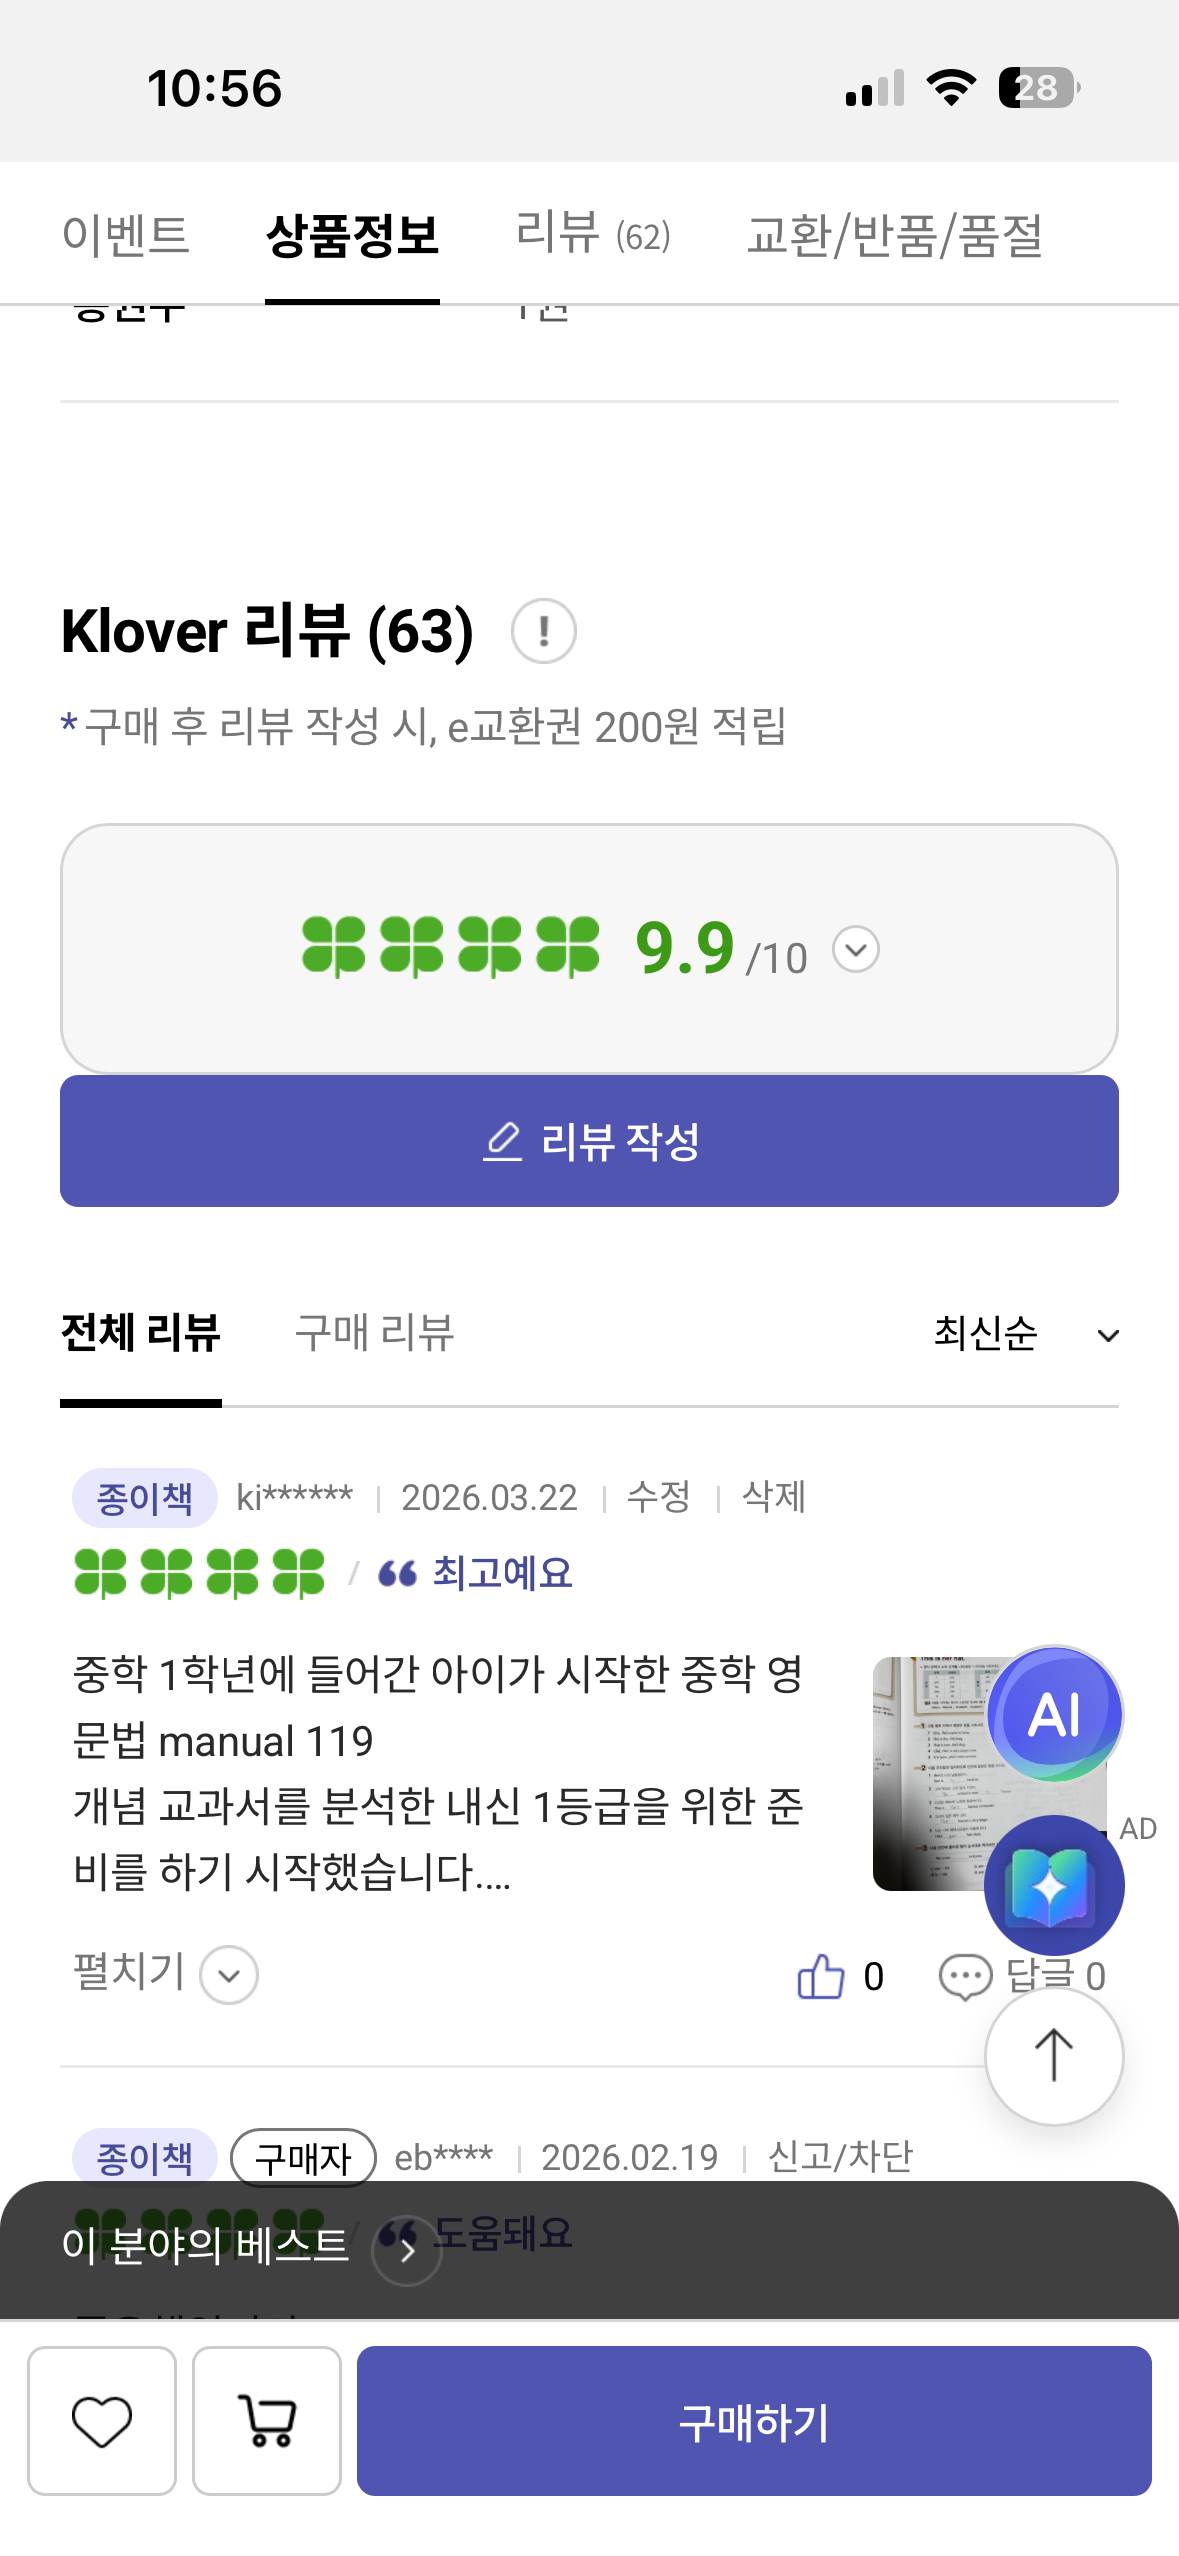Open the 교환/반품/품절 tab
Viewport: 1179px width, 2556px height.
[895, 235]
